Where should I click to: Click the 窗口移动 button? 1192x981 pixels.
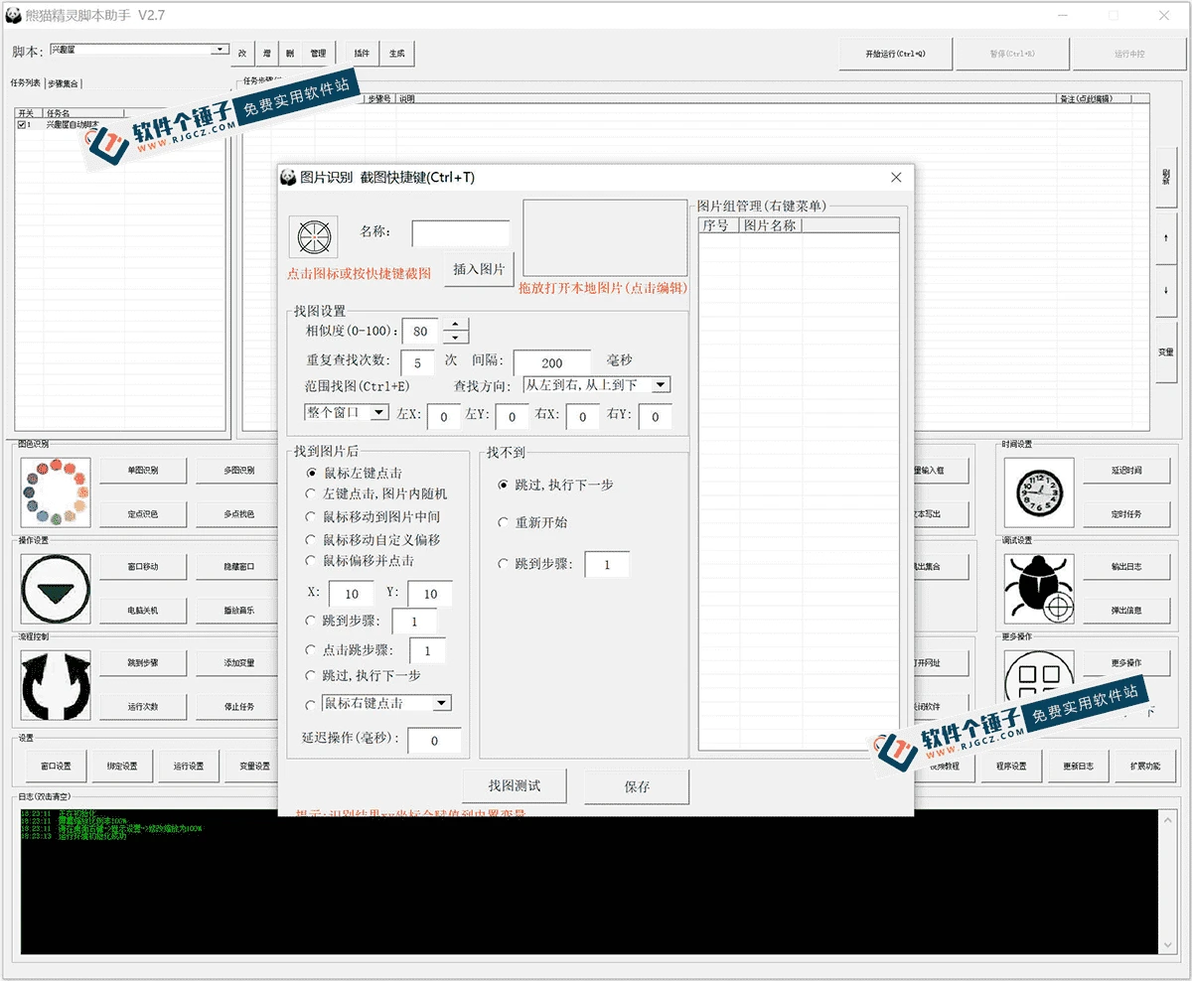coord(143,567)
